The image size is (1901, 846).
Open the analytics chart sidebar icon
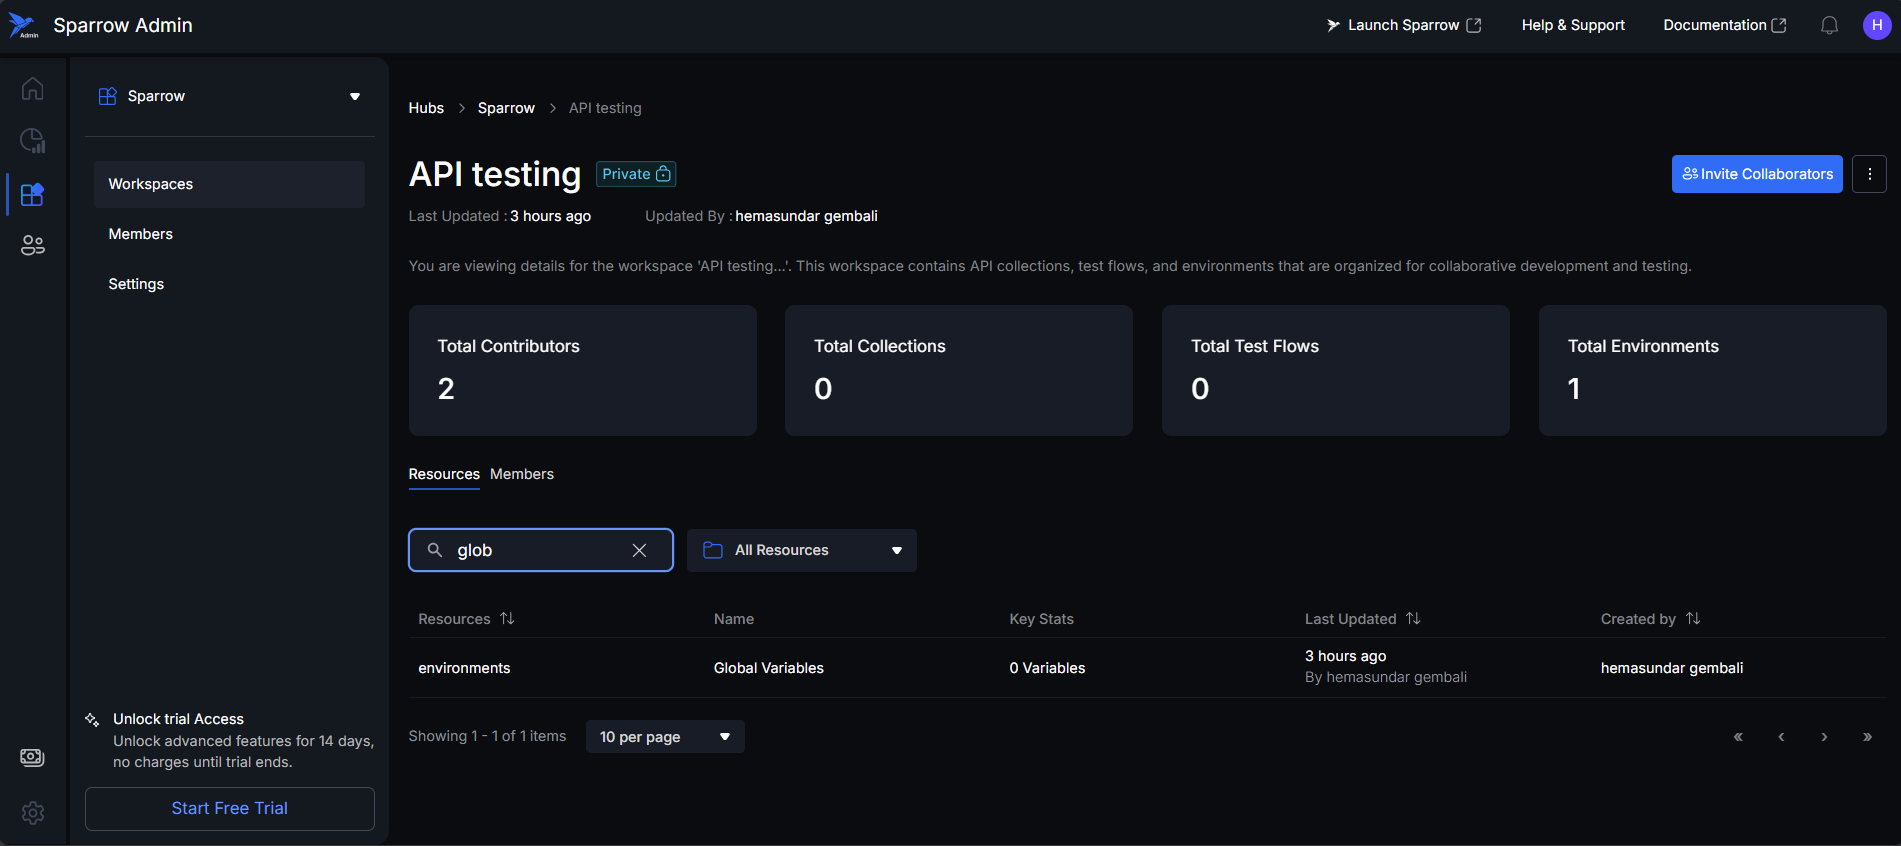32,141
